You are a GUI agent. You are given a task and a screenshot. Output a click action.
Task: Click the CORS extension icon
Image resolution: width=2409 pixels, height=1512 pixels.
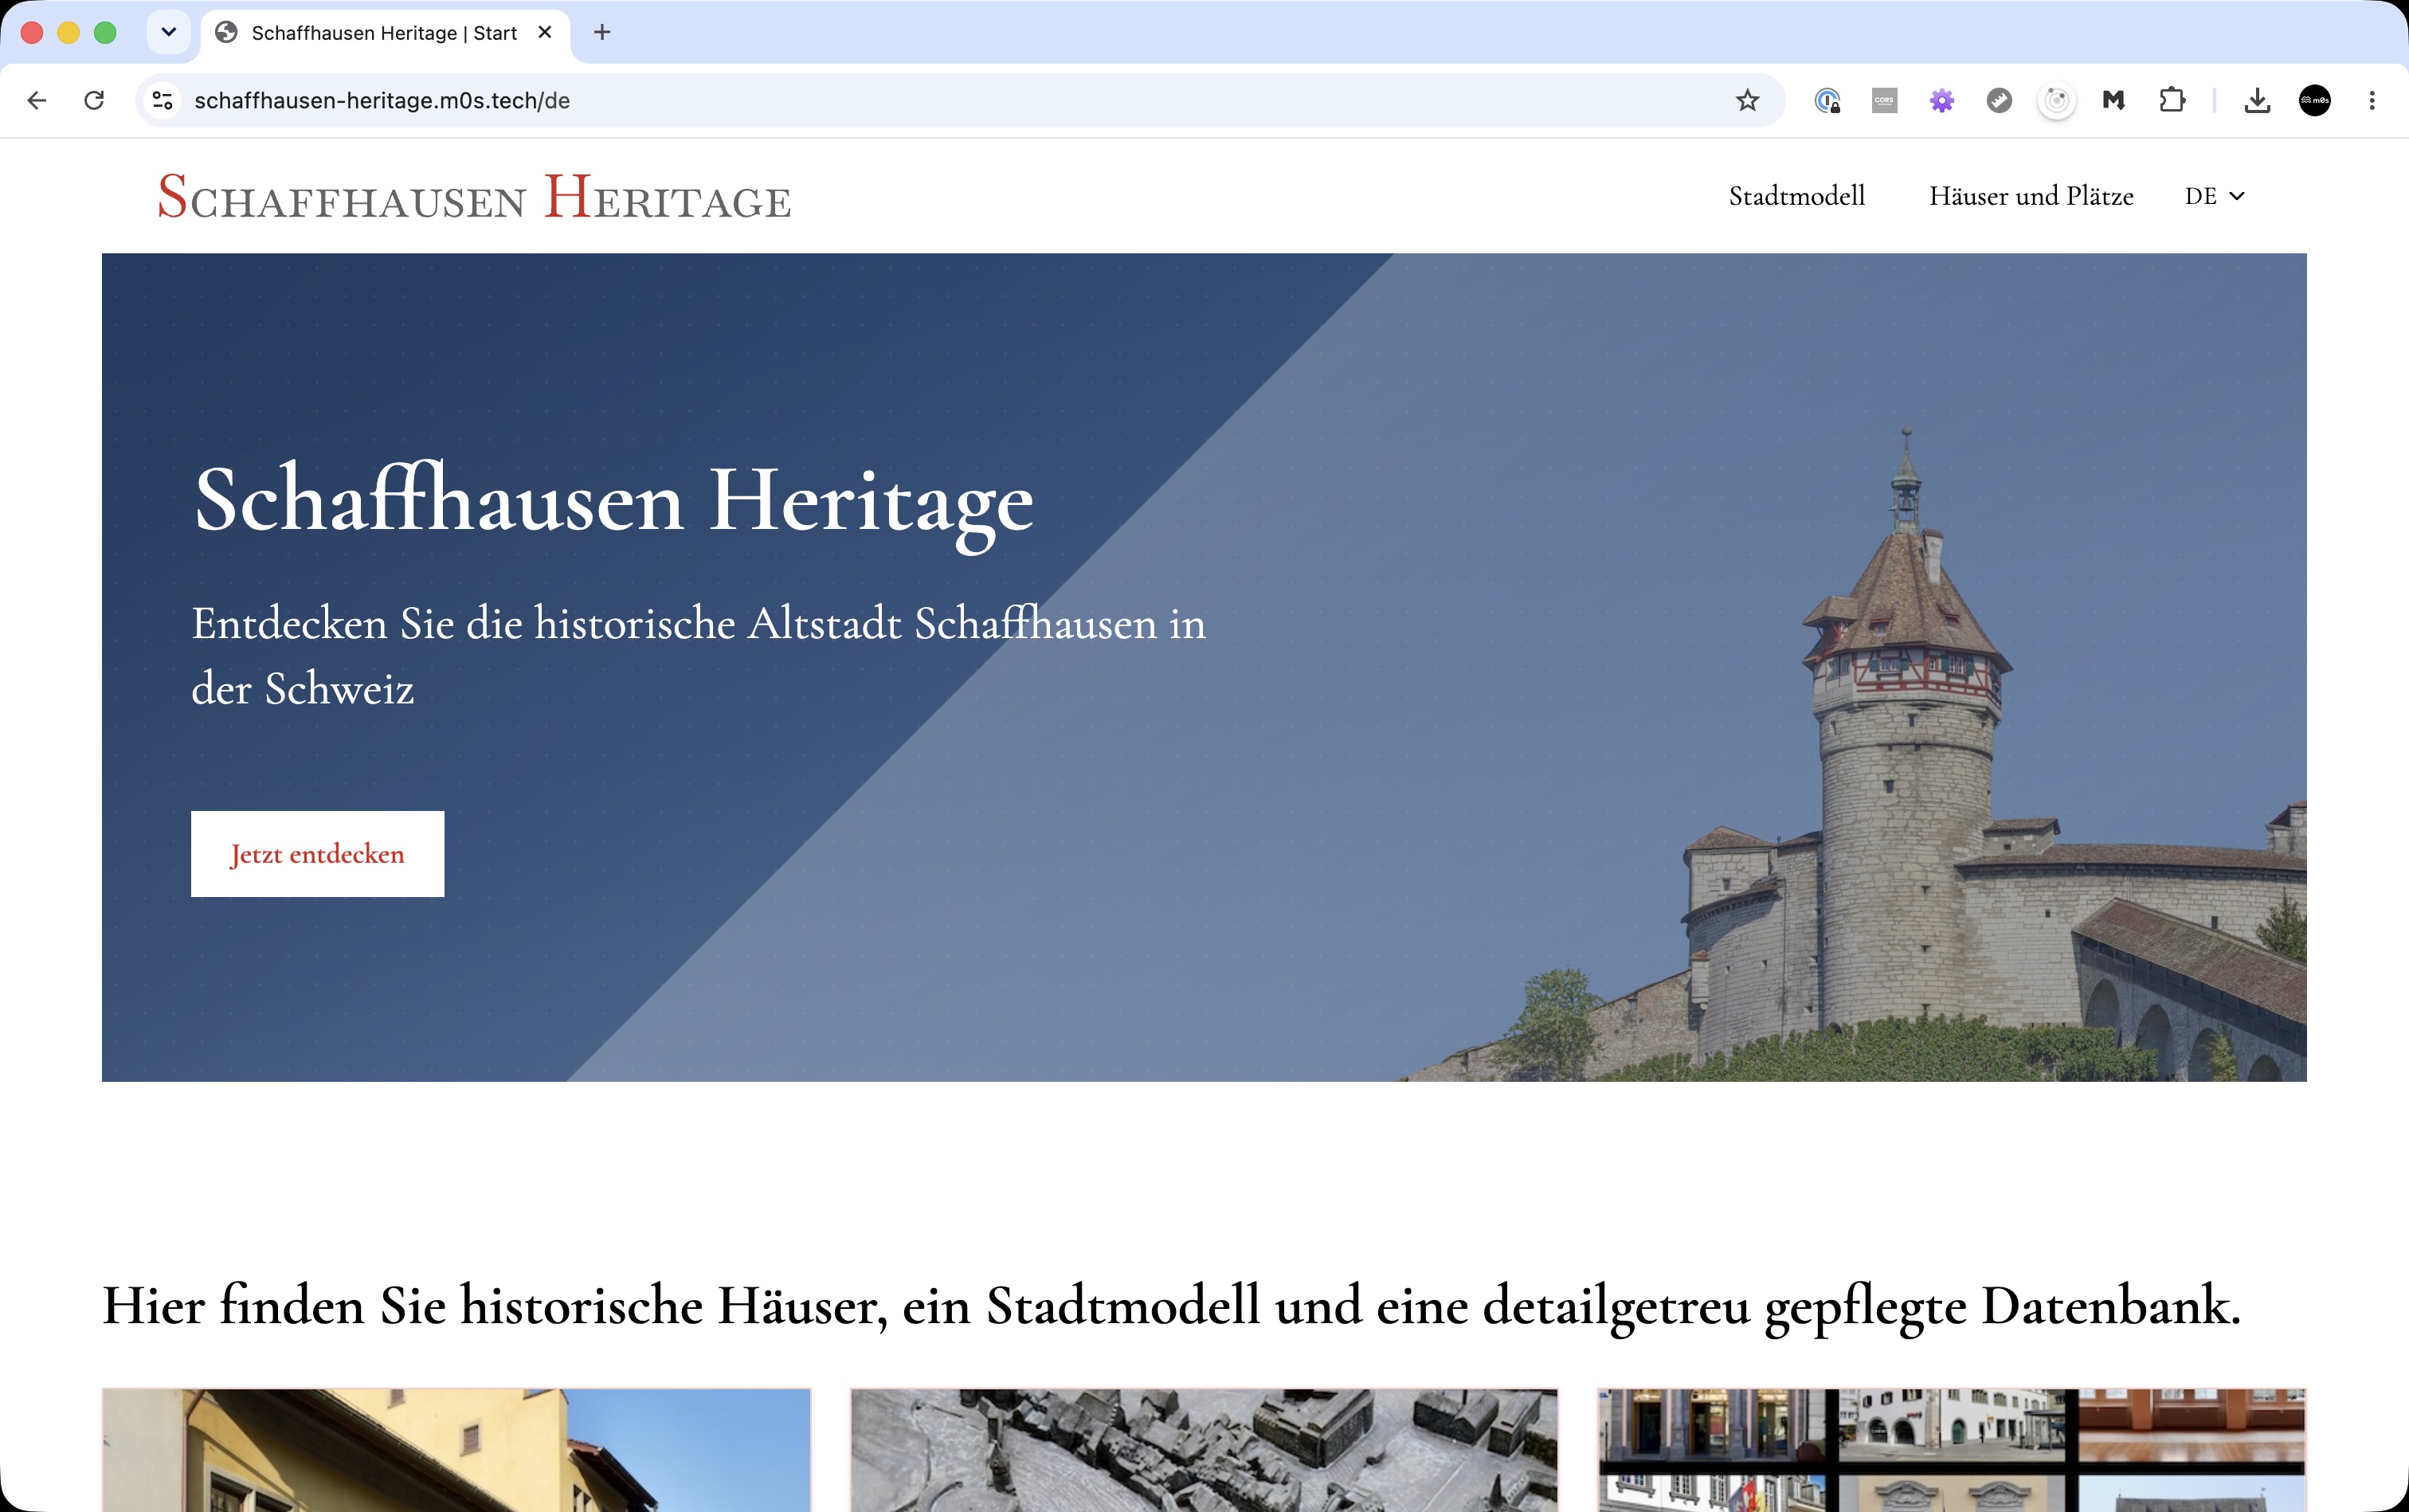(x=1884, y=100)
